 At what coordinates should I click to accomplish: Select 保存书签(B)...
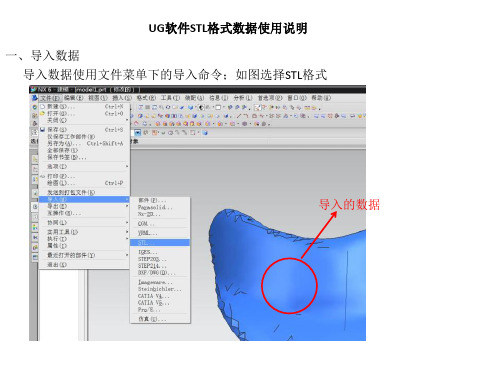pos(84,157)
